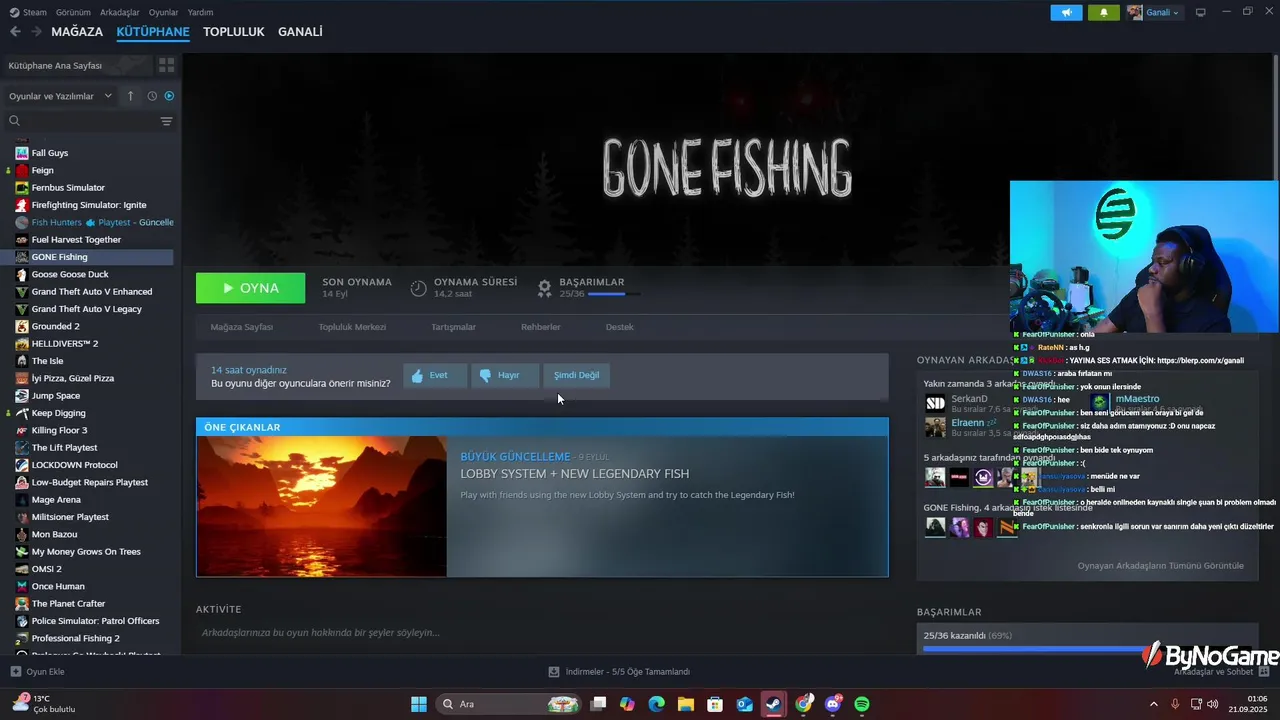The height and width of the screenshot is (720, 1280).
Task: Open the BAŞARIMLAR achievements gear icon
Action: click(x=544, y=288)
